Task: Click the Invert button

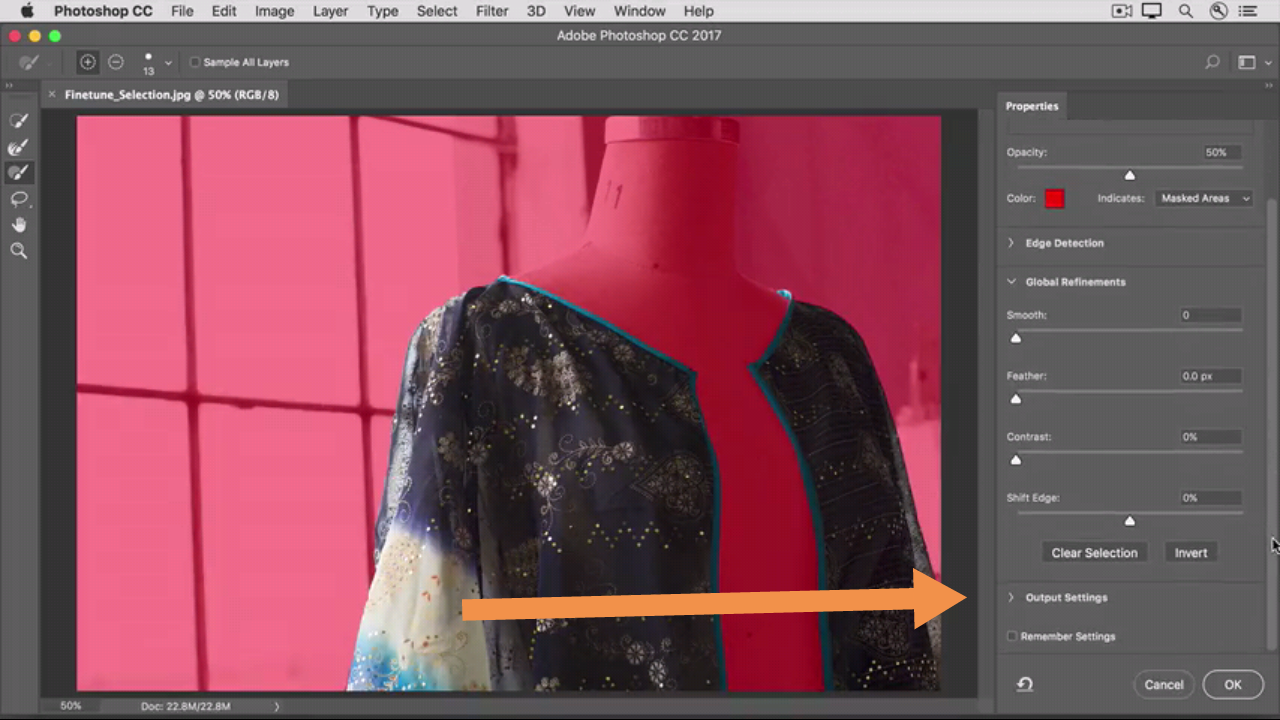Action: coord(1190,553)
